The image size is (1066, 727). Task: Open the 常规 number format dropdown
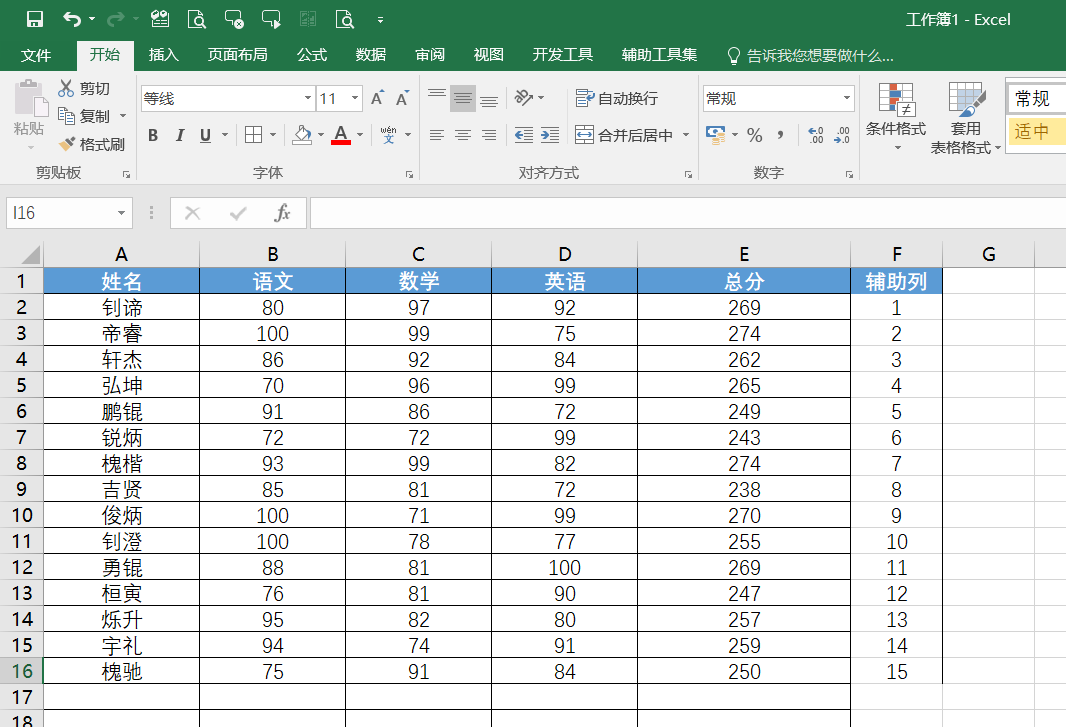[x=846, y=99]
